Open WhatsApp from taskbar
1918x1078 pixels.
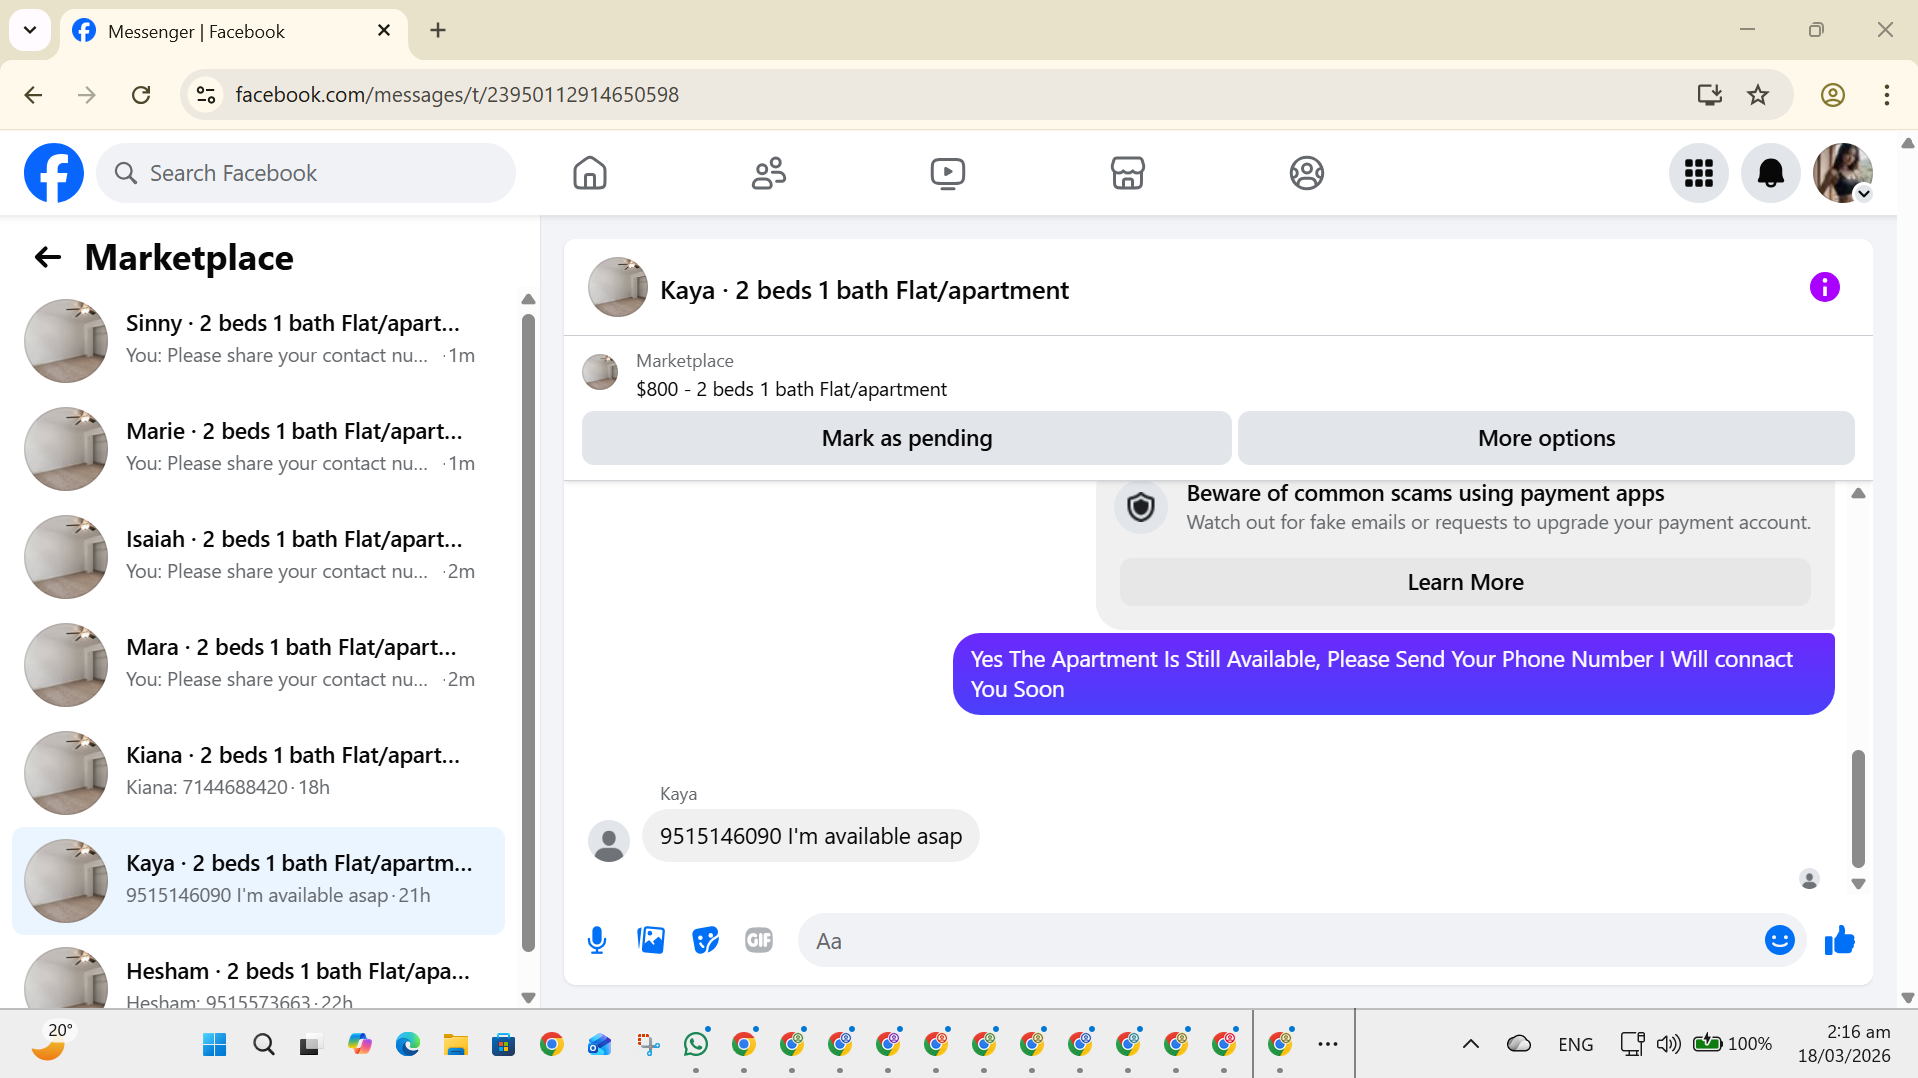point(696,1045)
